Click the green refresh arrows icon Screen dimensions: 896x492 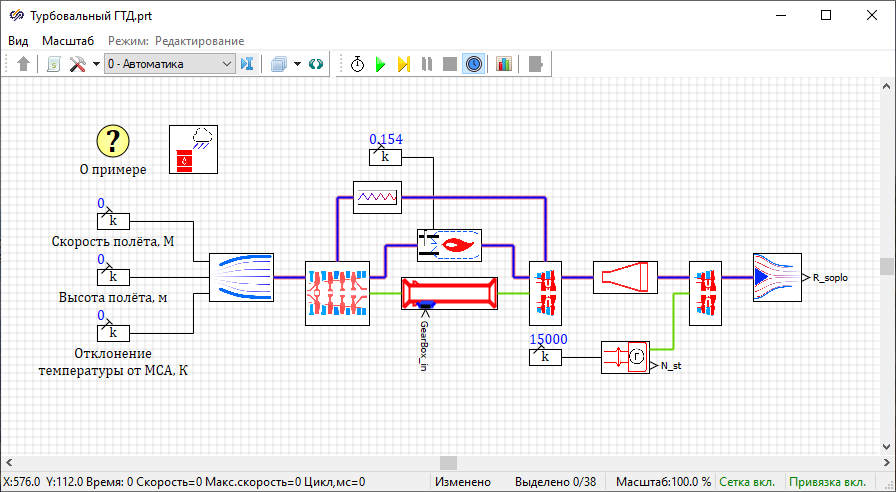click(316, 64)
